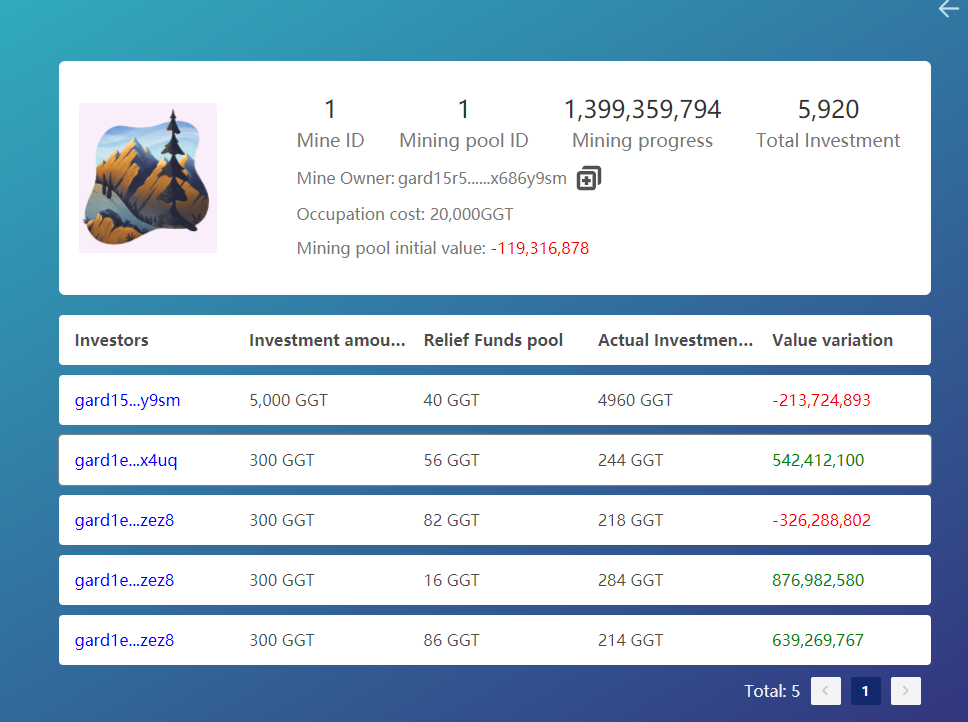Click the Relief Funds pool header

(493, 340)
